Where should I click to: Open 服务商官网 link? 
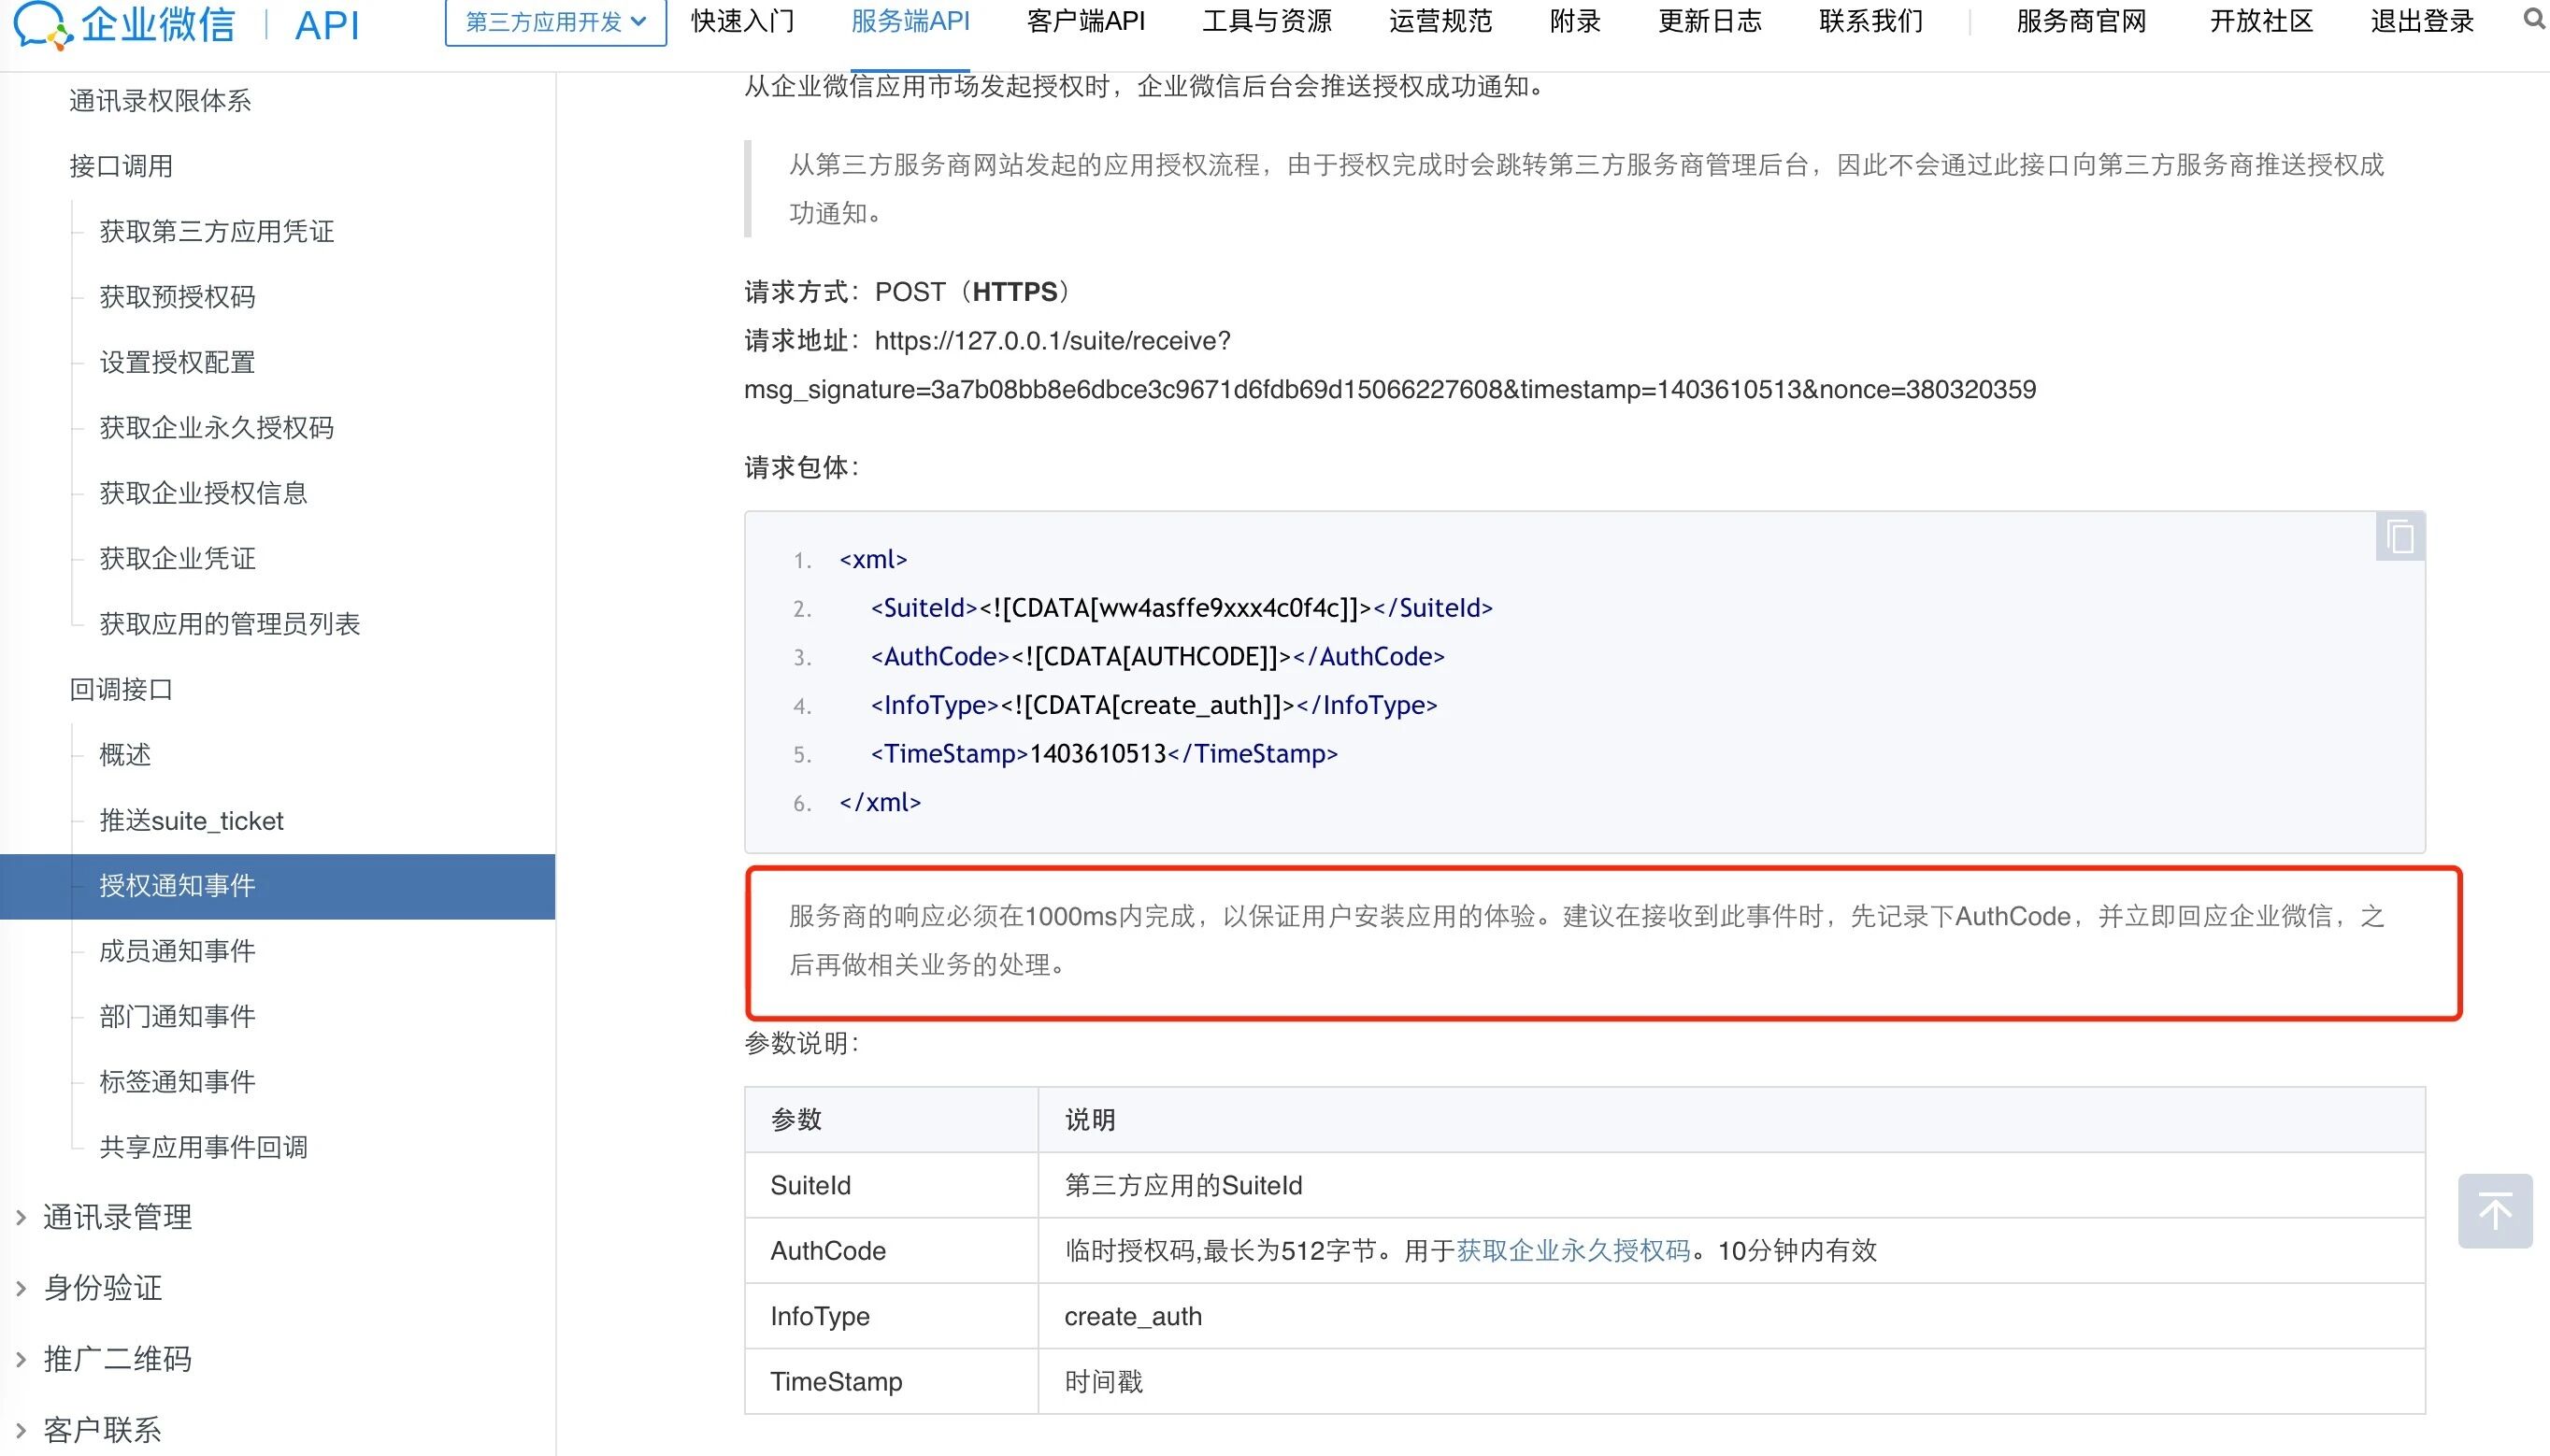click(x=2080, y=21)
